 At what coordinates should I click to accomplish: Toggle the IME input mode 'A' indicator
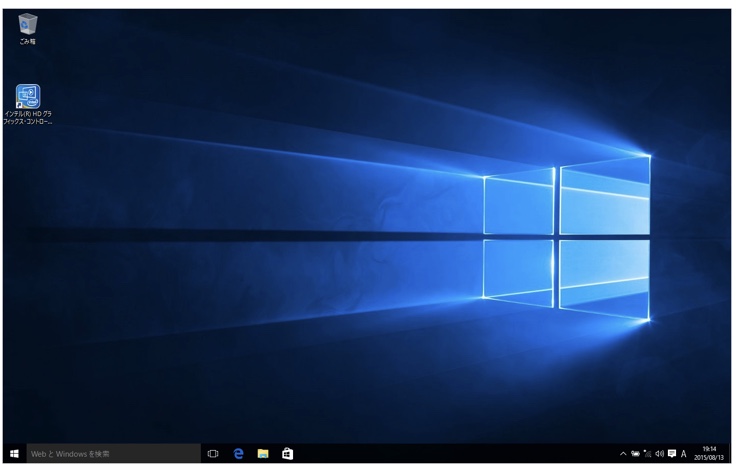684,453
